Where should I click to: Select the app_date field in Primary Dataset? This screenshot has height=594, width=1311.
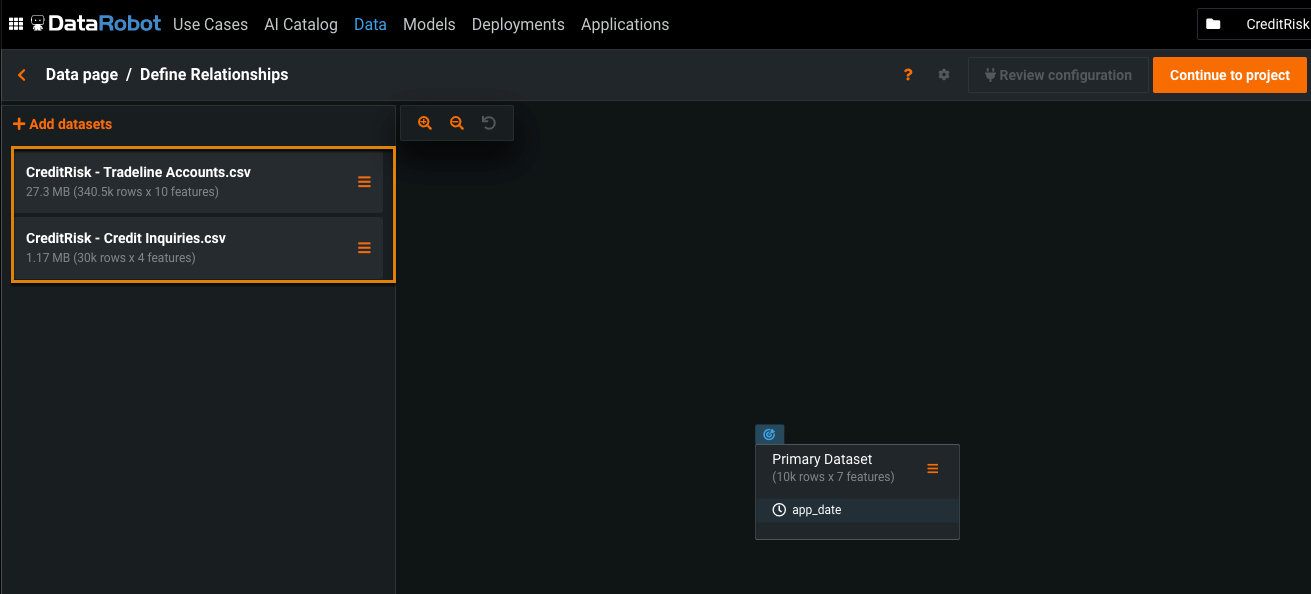(x=816, y=510)
